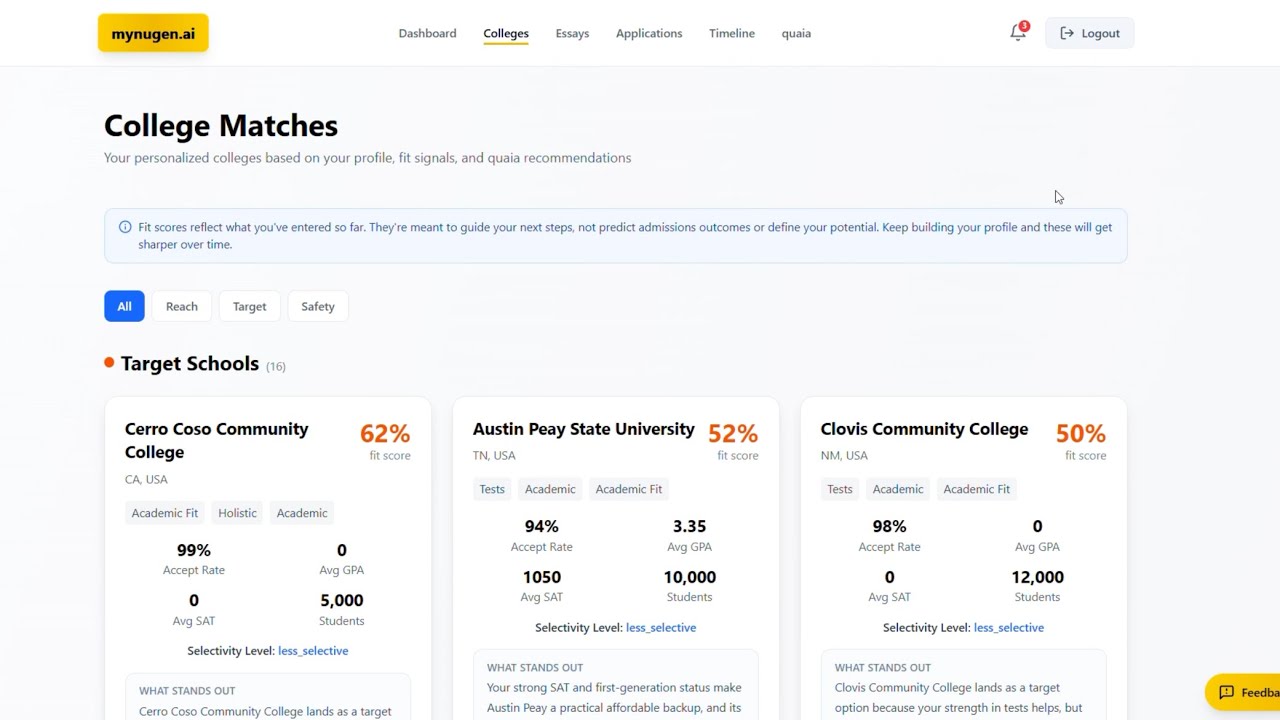The image size is (1280, 720).
Task: Open the Colleges nav item
Action: point(506,33)
